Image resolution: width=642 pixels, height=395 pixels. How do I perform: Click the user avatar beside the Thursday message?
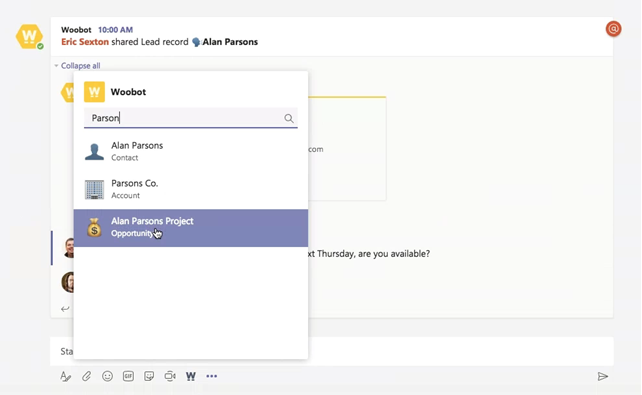[x=69, y=248]
